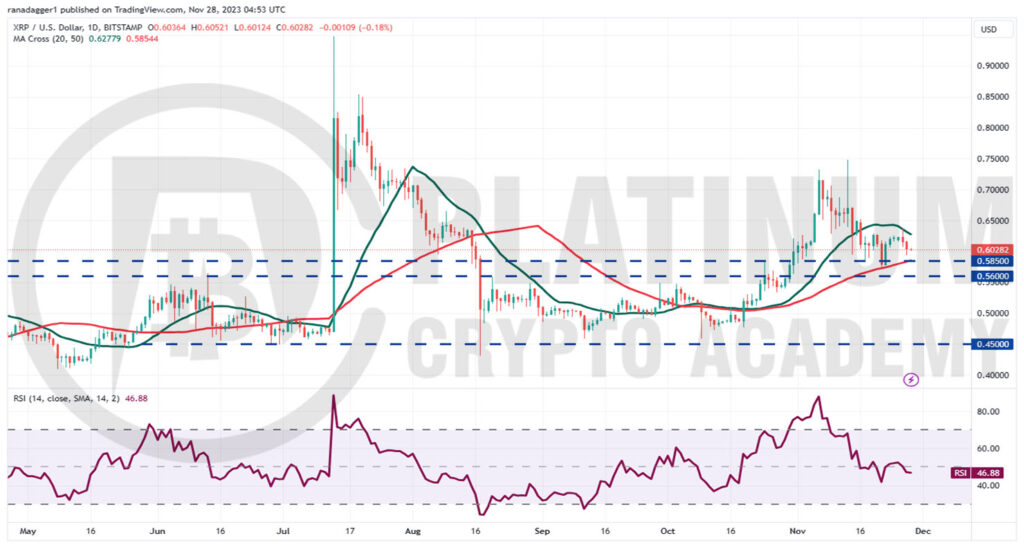Click the low price L0.60124 in the OHLC legend
This screenshot has width=1024, height=547.
[x=254, y=27]
